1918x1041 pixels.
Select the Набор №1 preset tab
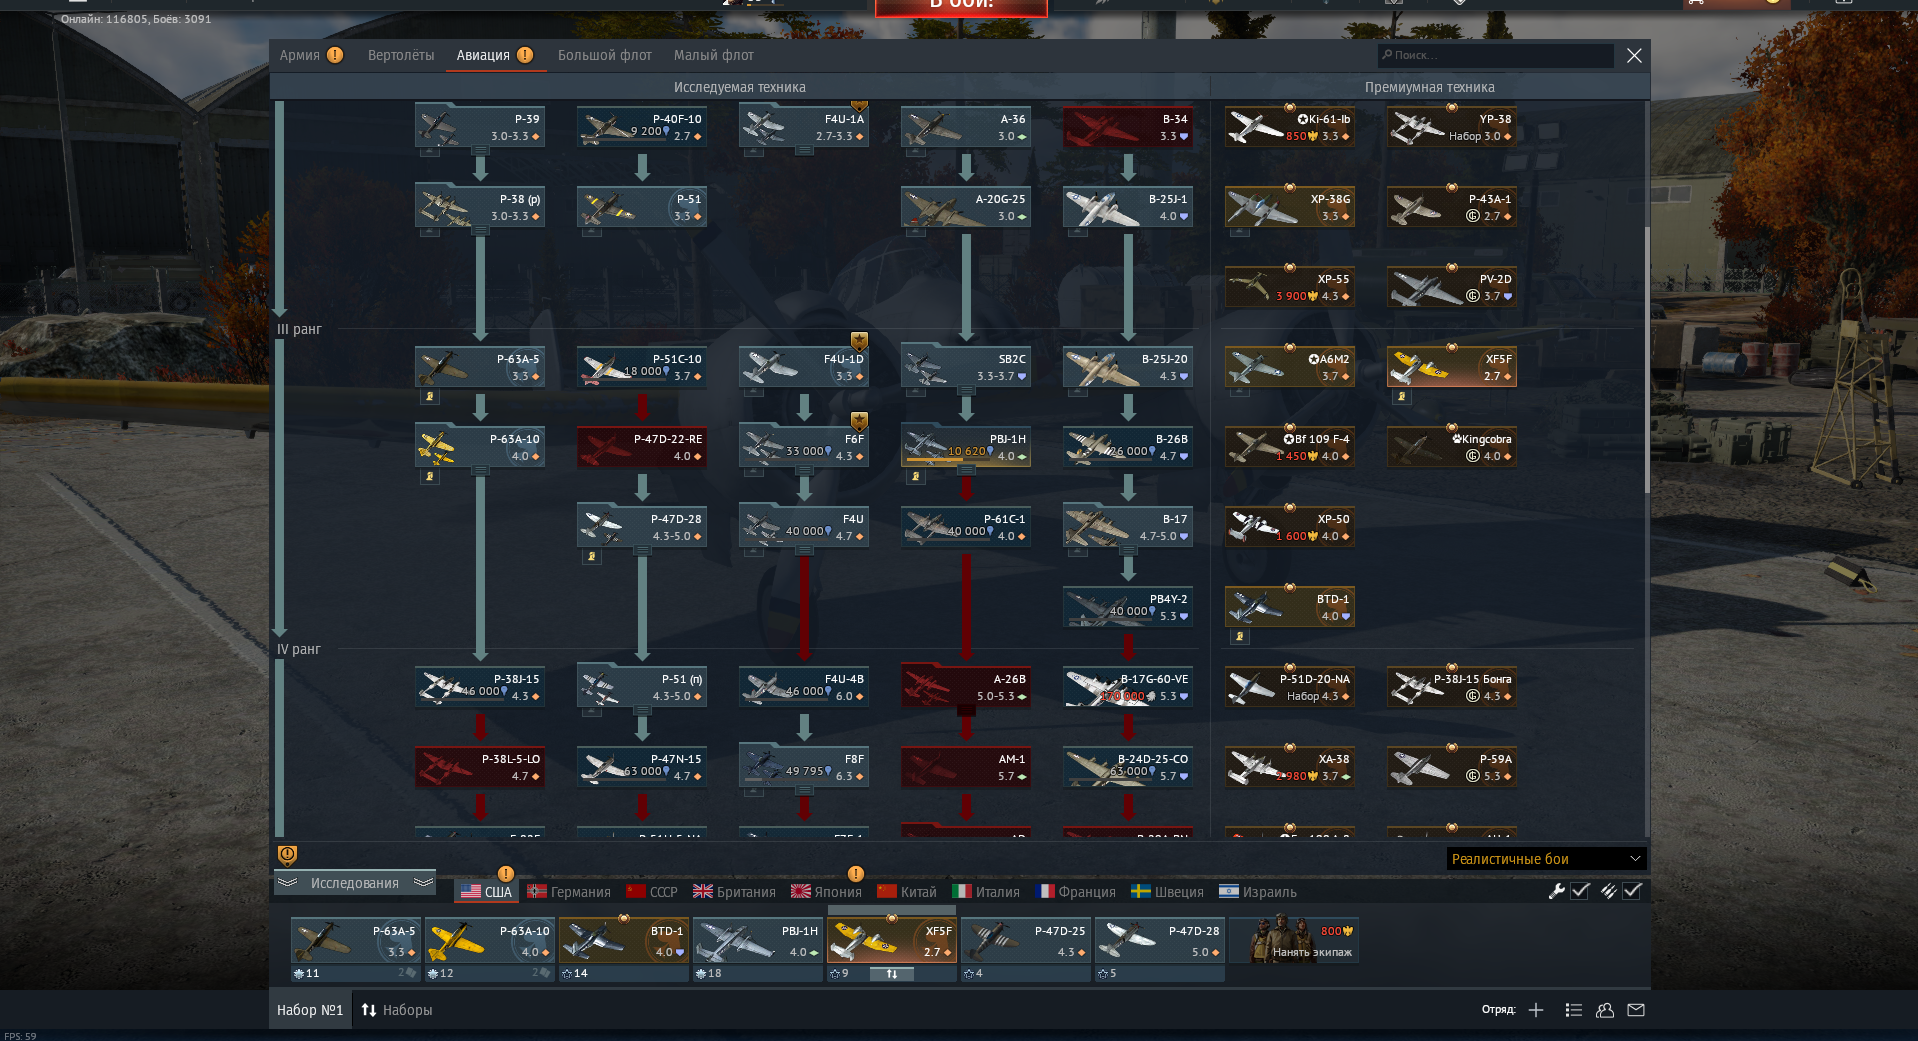(310, 1010)
